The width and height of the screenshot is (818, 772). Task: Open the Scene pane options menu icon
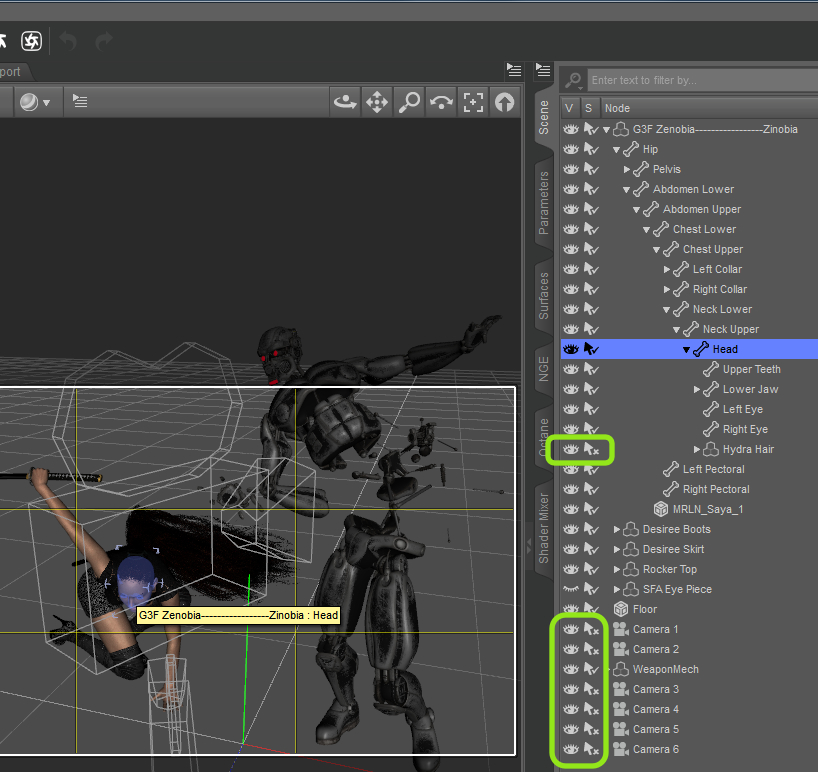click(x=544, y=70)
